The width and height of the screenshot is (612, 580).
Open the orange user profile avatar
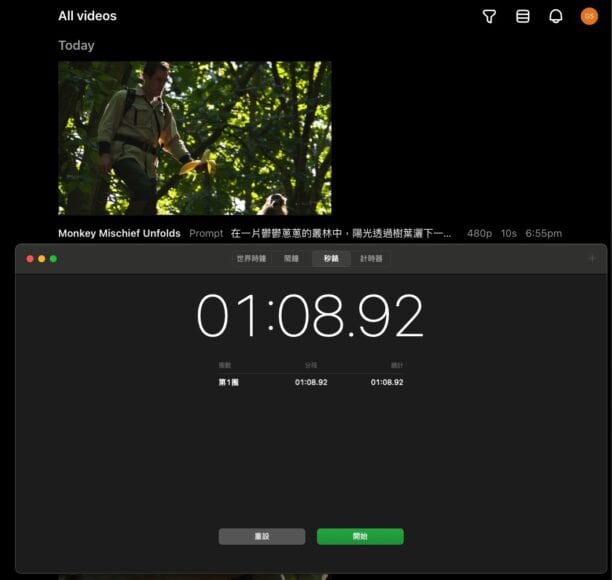(x=589, y=16)
